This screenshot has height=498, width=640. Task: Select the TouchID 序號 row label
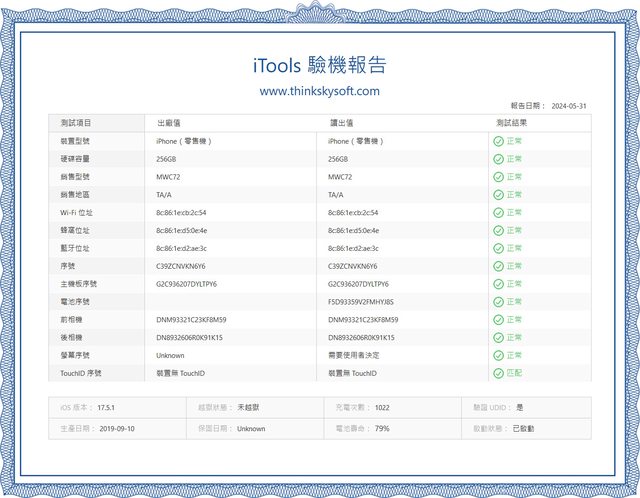(81, 373)
